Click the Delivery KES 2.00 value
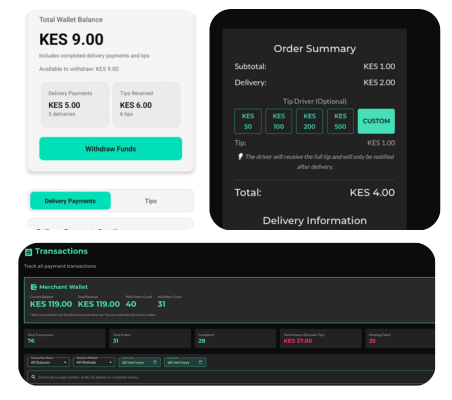This screenshot has width=452, height=400. click(379, 82)
